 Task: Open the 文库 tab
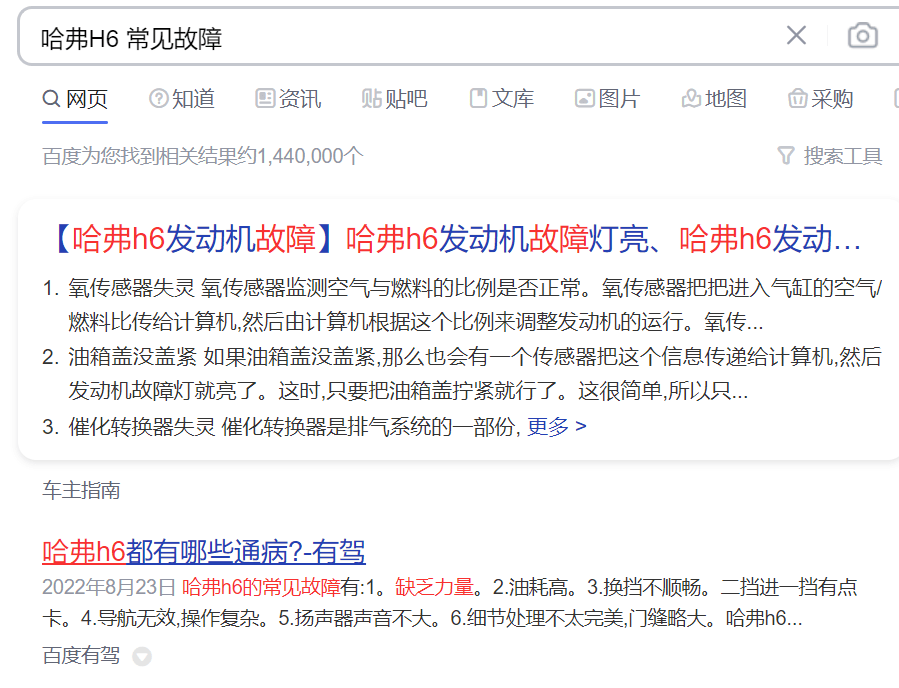tap(502, 99)
